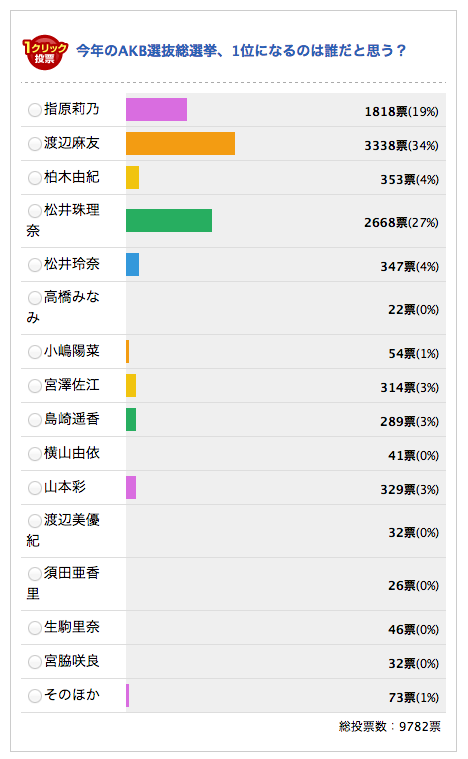Select the 横山由依 radio button

pyautogui.click(x=34, y=454)
